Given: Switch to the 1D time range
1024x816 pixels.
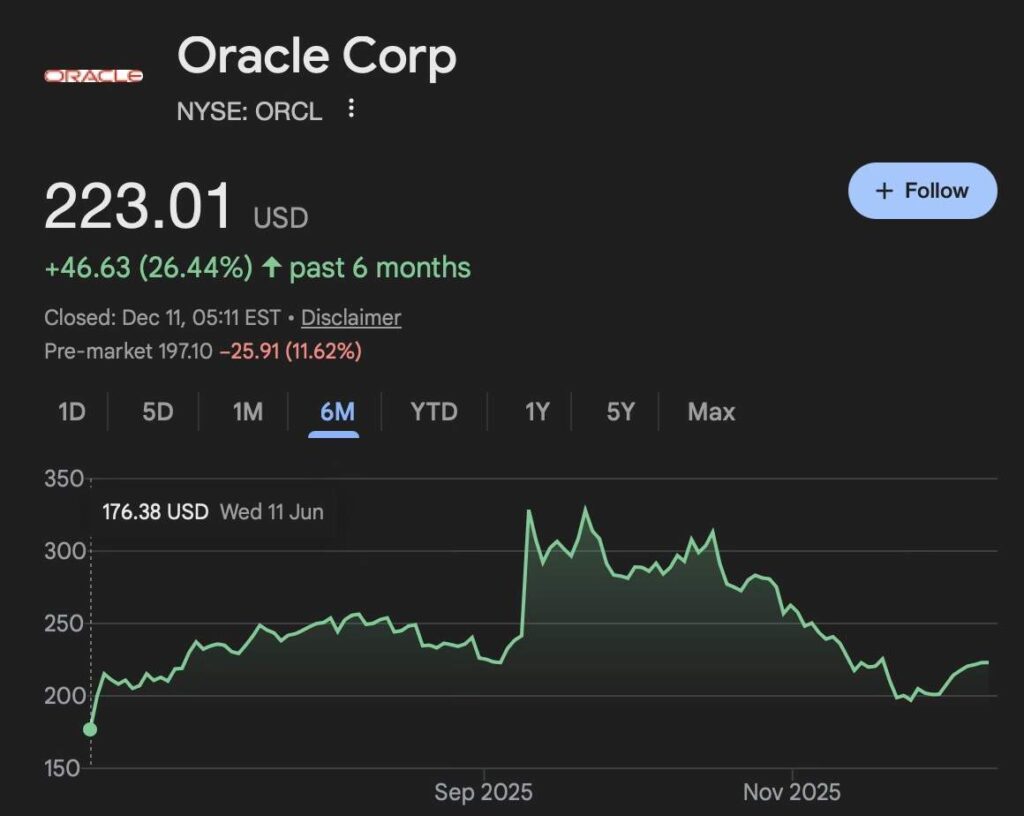Looking at the screenshot, I should coord(72,412).
